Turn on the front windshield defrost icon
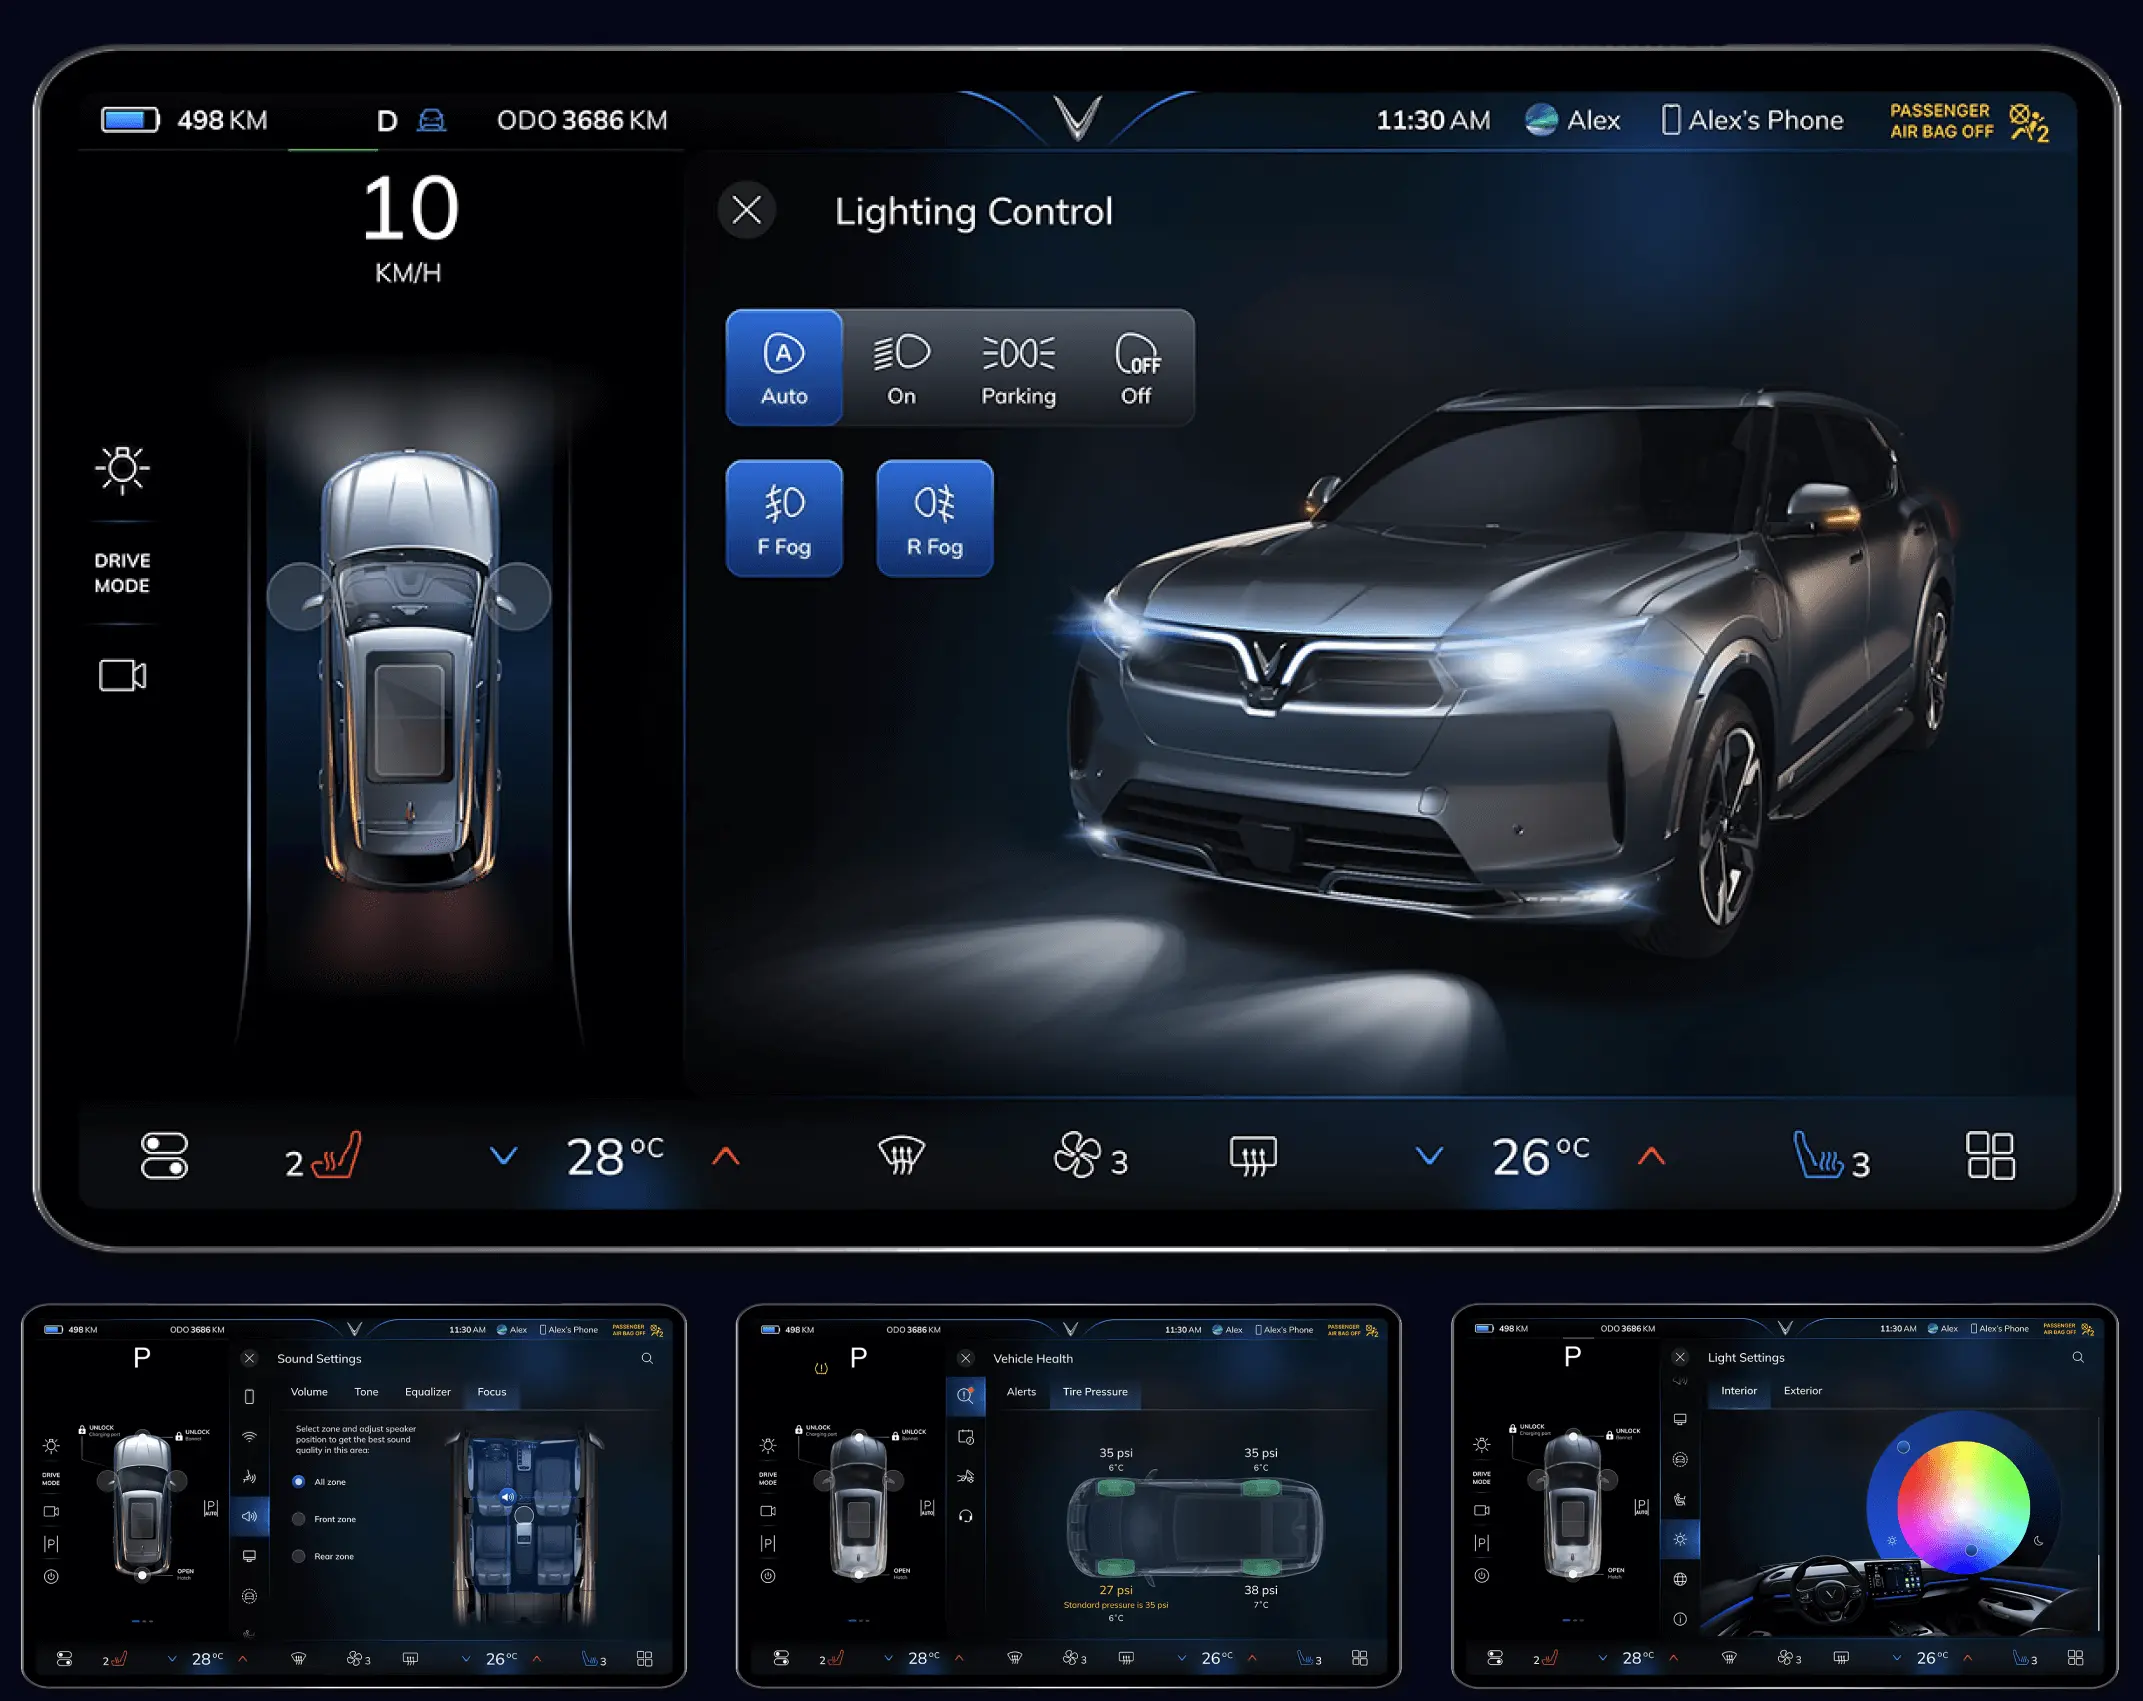Screen dimensions: 2143x1701 [901, 1156]
